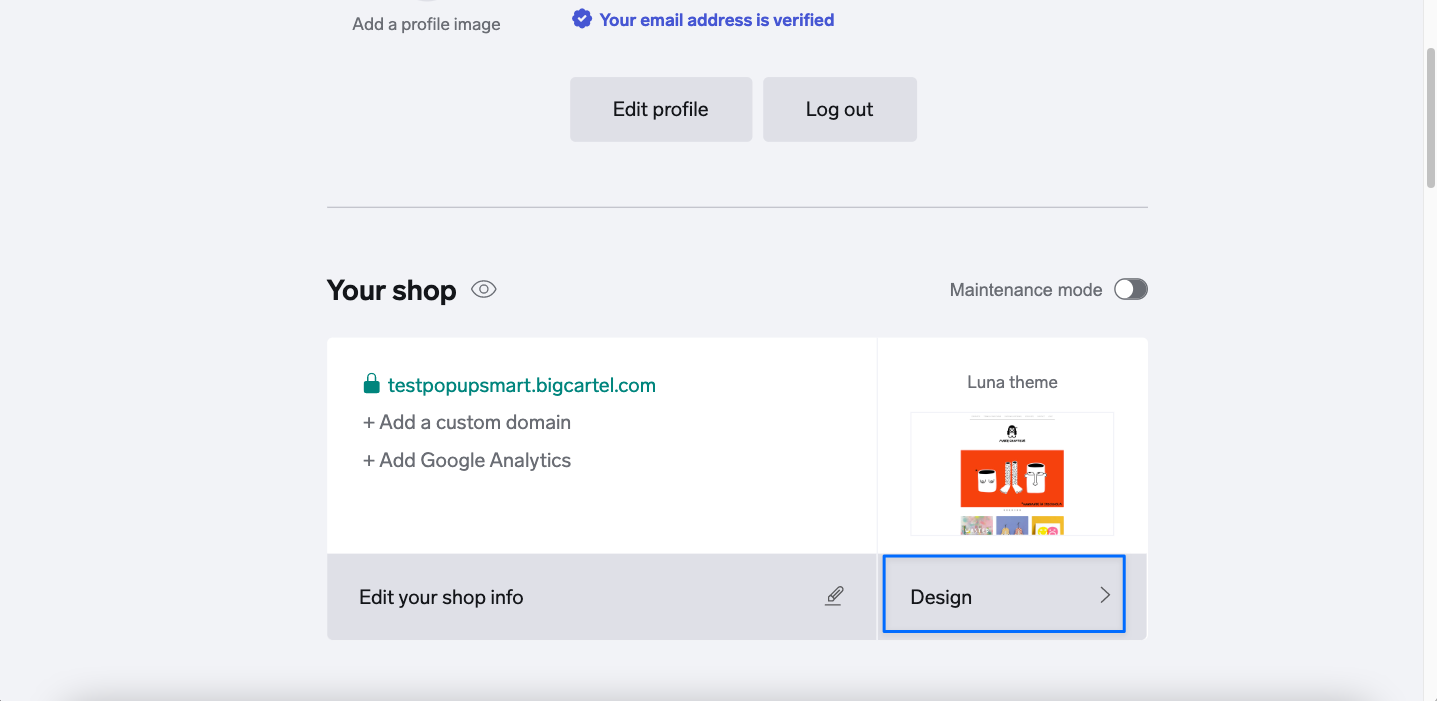Click Add a profile image
Screen dimensions: 1437x701
[x=426, y=24]
